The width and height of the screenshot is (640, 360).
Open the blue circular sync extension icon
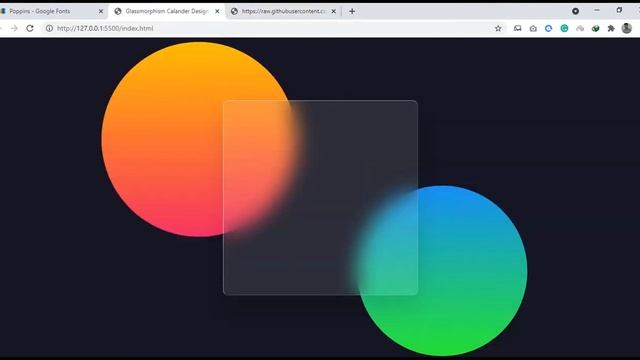pos(549,28)
